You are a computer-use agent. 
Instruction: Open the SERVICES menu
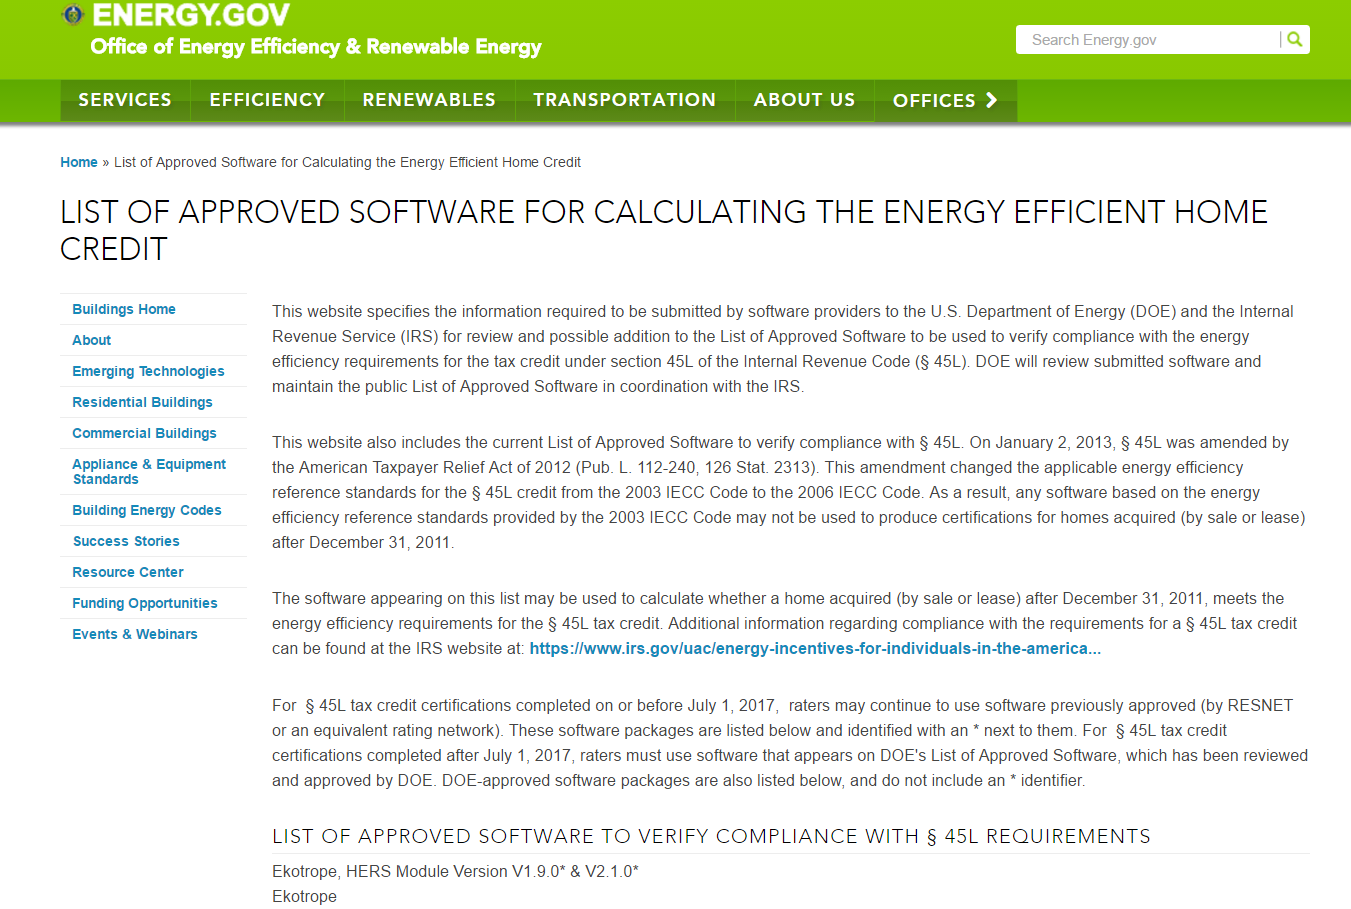coord(124,100)
